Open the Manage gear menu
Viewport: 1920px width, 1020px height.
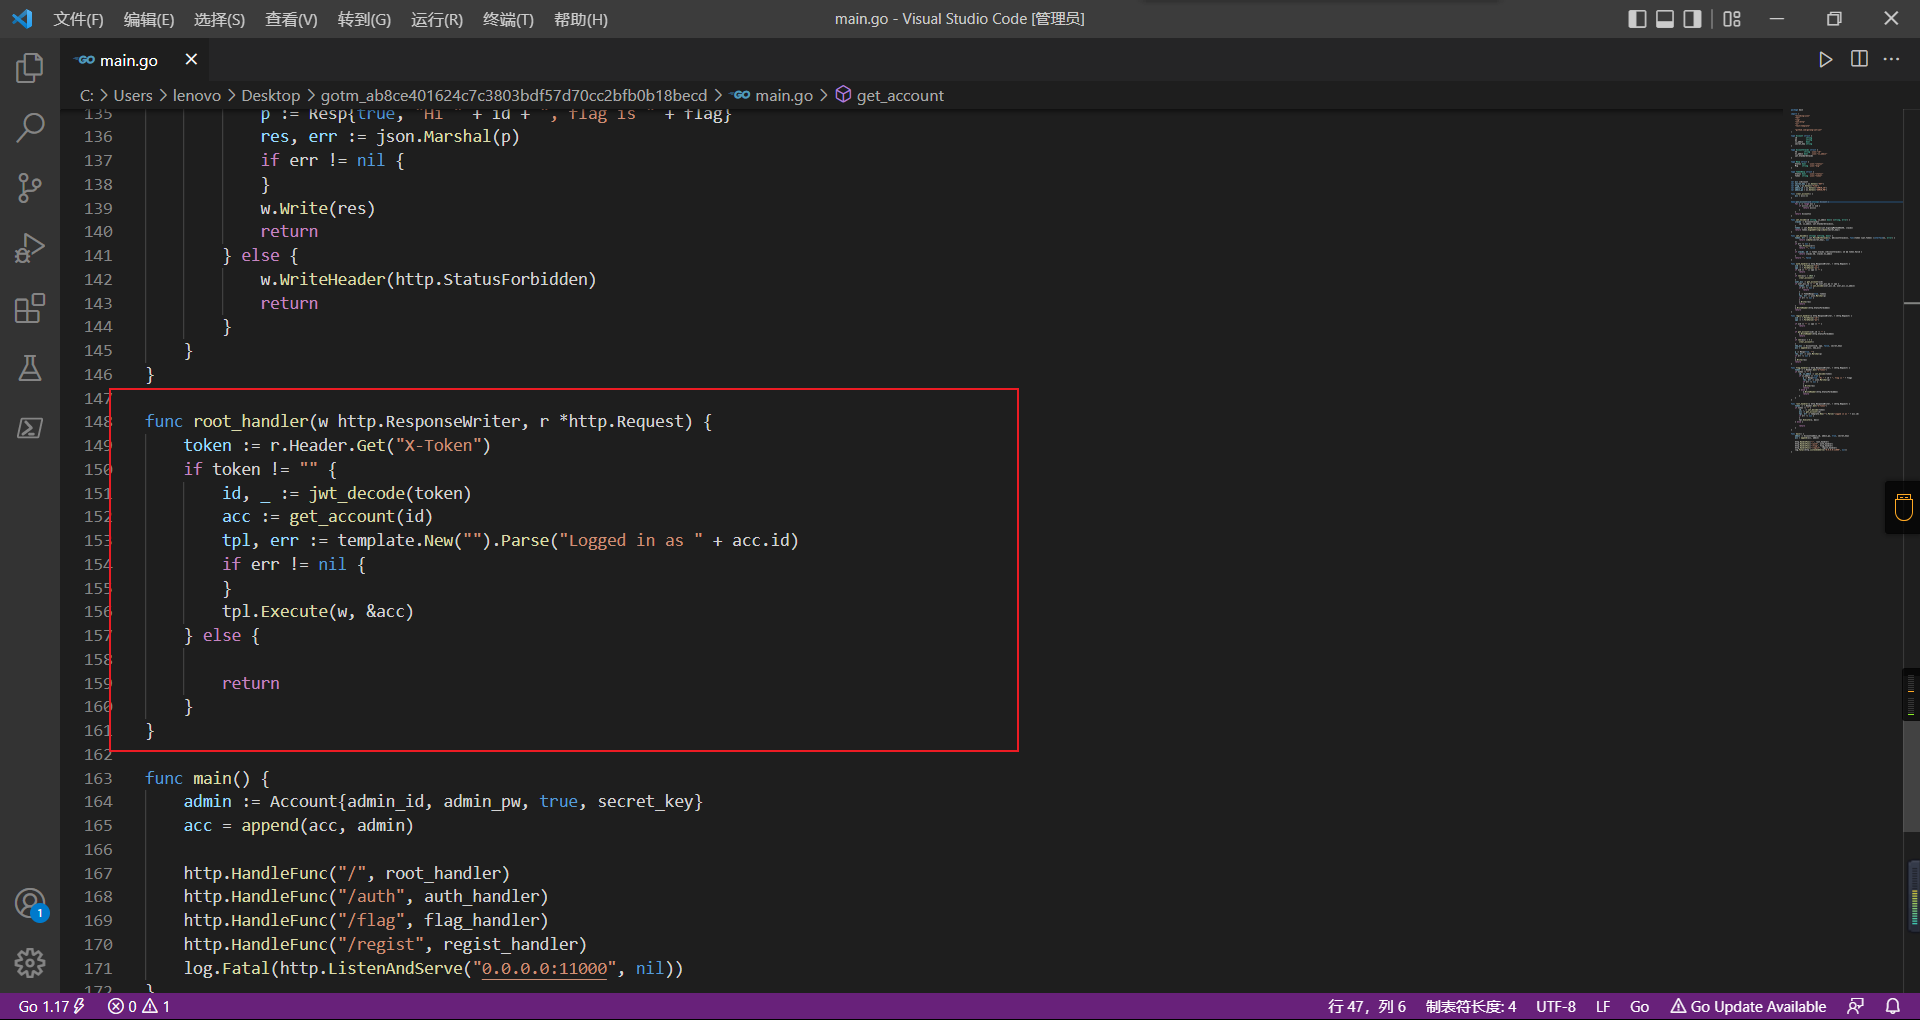pos(30,963)
